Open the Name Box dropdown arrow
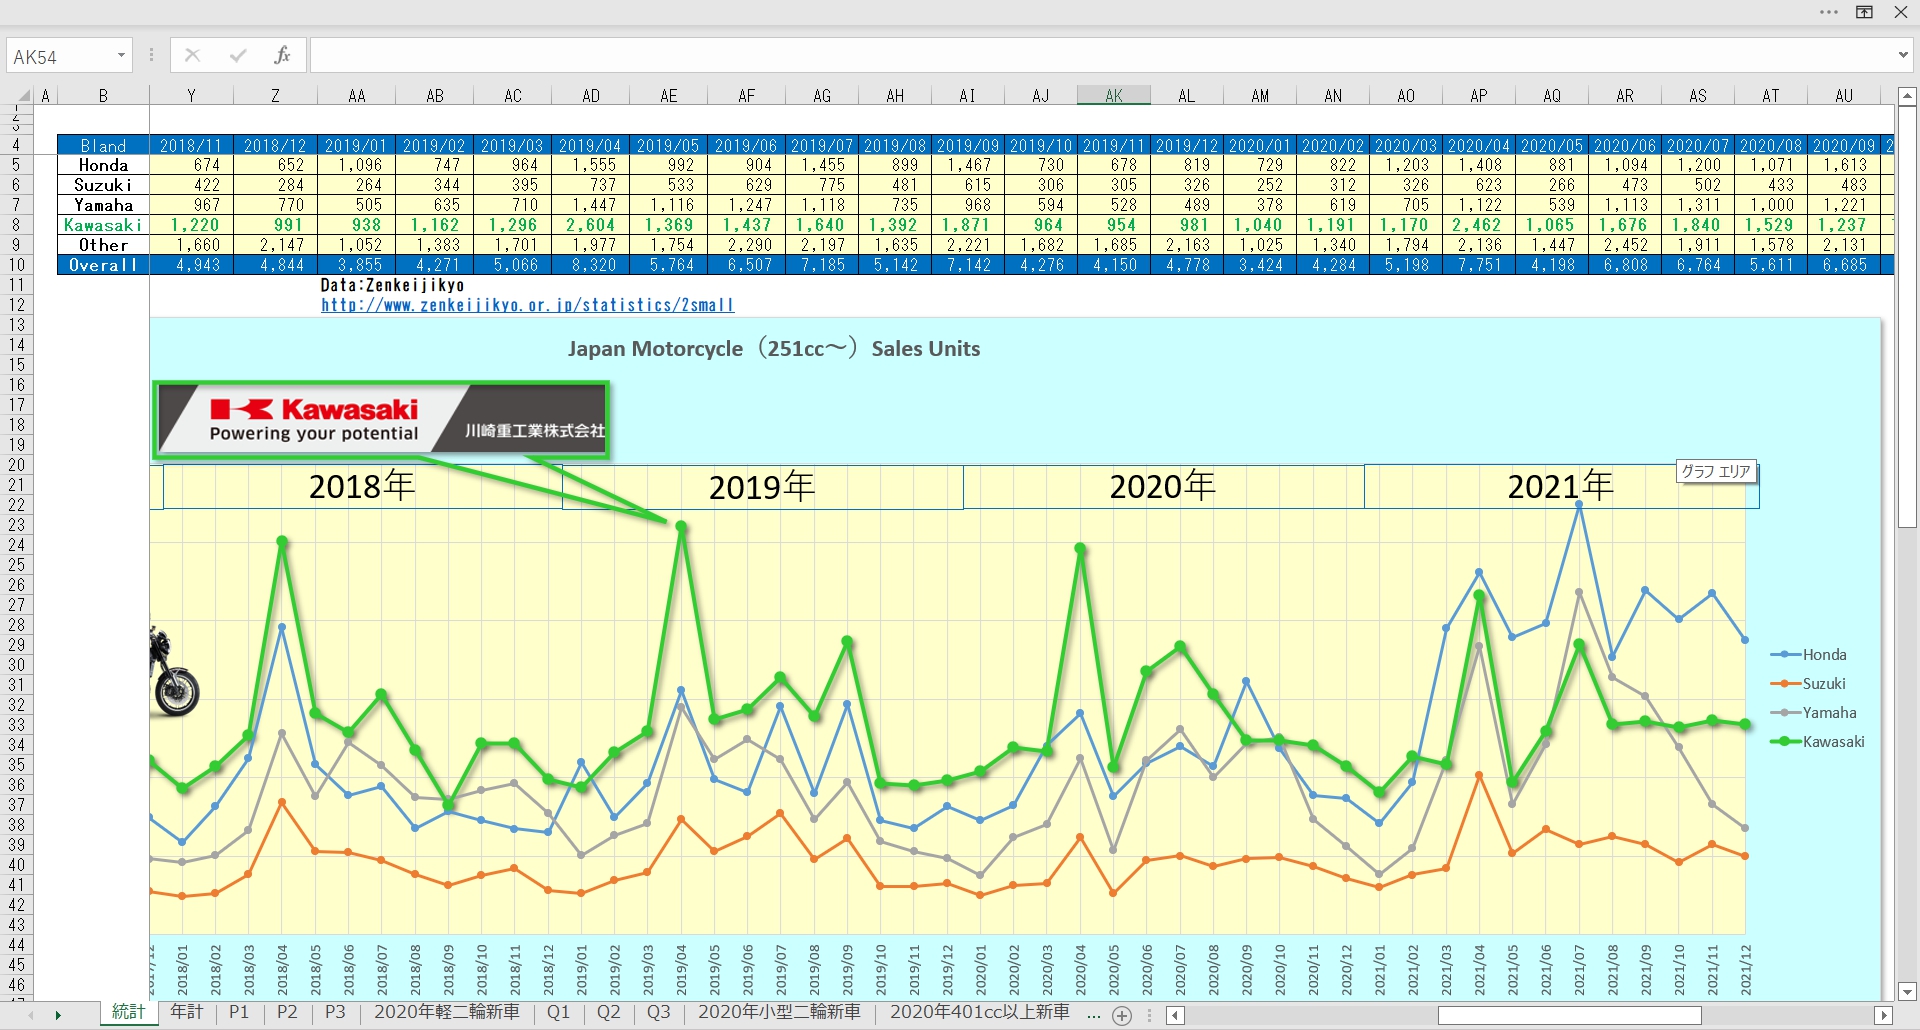Viewport: 1920px width, 1030px height. pyautogui.click(x=121, y=56)
